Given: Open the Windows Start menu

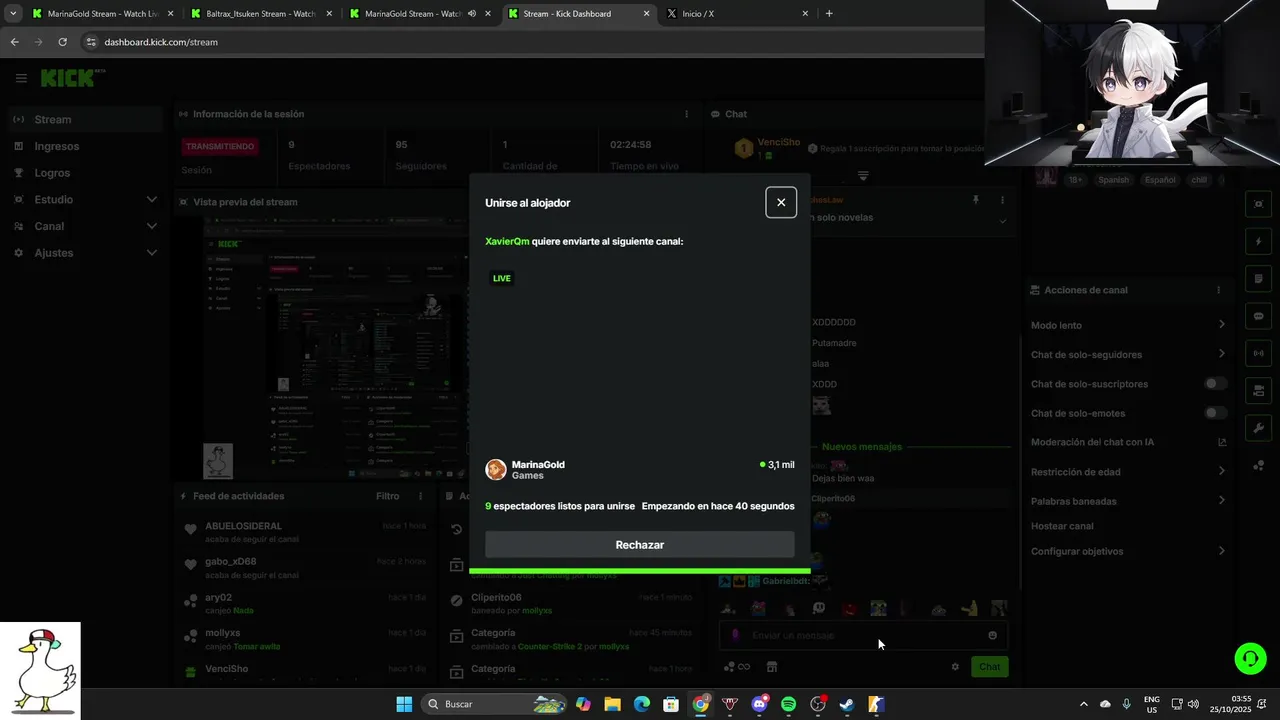Looking at the screenshot, I should [x=404, y=704].
